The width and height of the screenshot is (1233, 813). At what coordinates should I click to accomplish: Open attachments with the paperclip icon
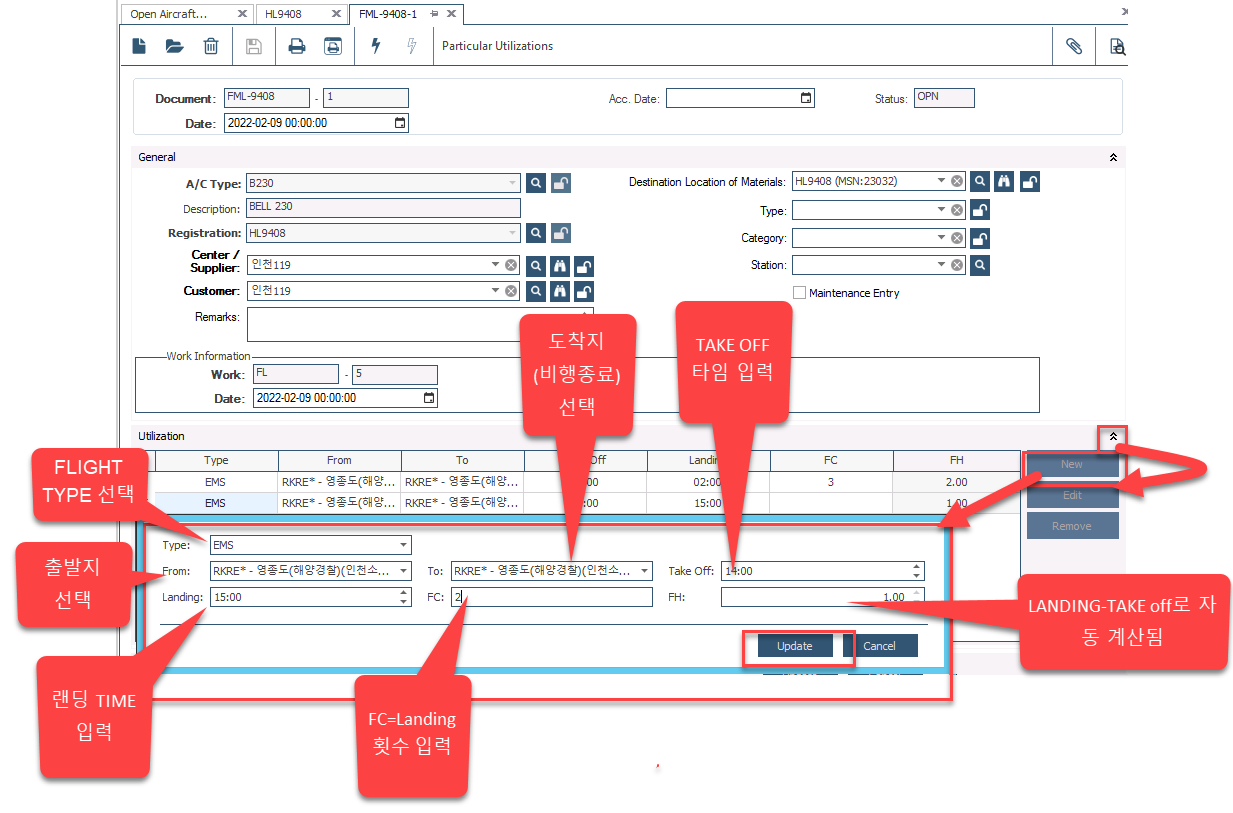[1074, 46]
